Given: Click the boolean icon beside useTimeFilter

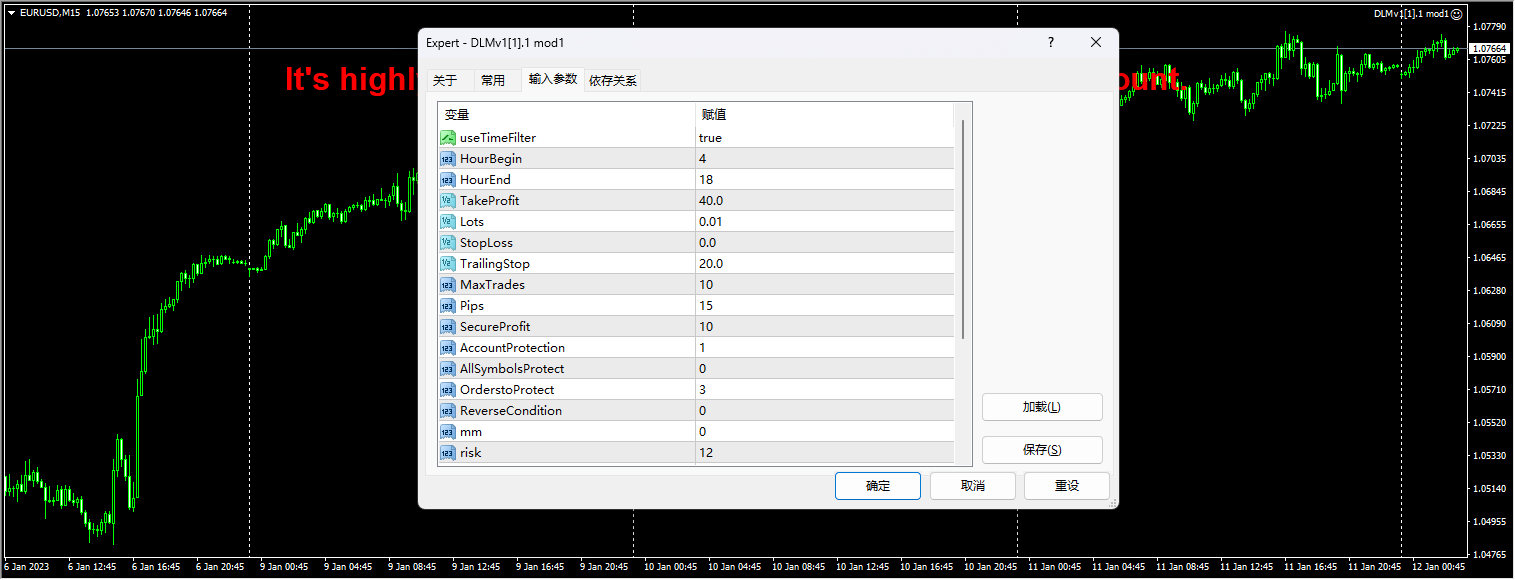Looking at the screenshot, I should tap(447, 137).
